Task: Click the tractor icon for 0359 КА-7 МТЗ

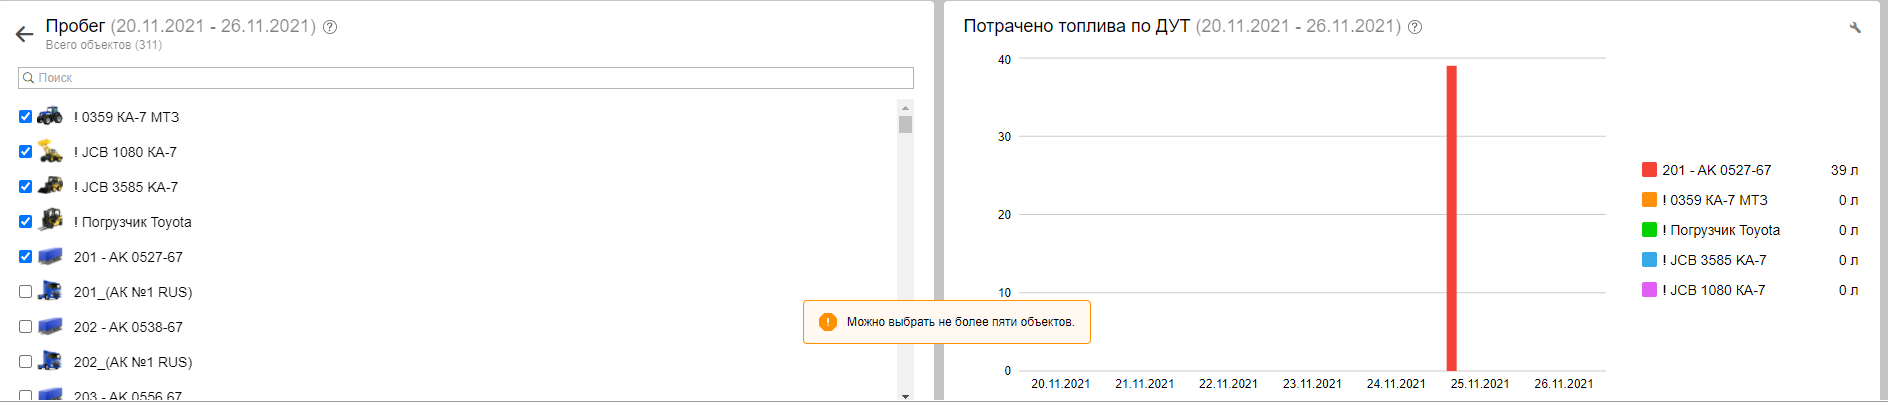Action: [x=50, y=116]
